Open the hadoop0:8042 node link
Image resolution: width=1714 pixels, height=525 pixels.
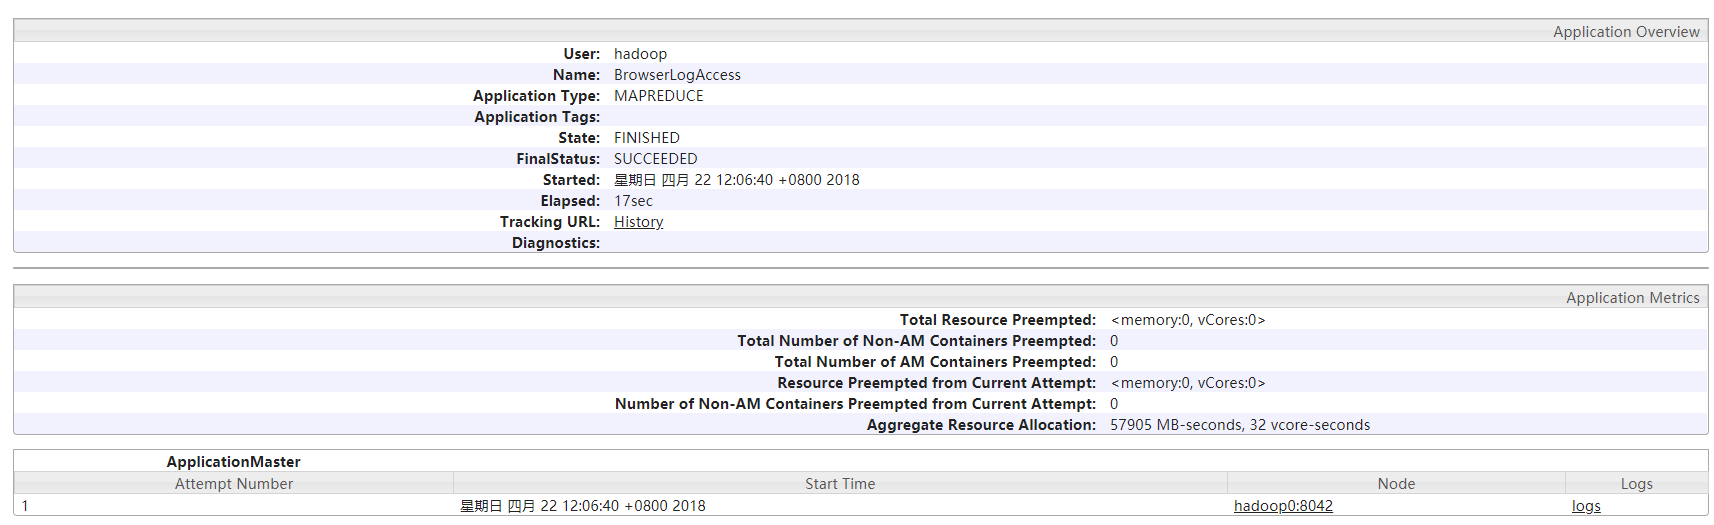[1283, 506]
